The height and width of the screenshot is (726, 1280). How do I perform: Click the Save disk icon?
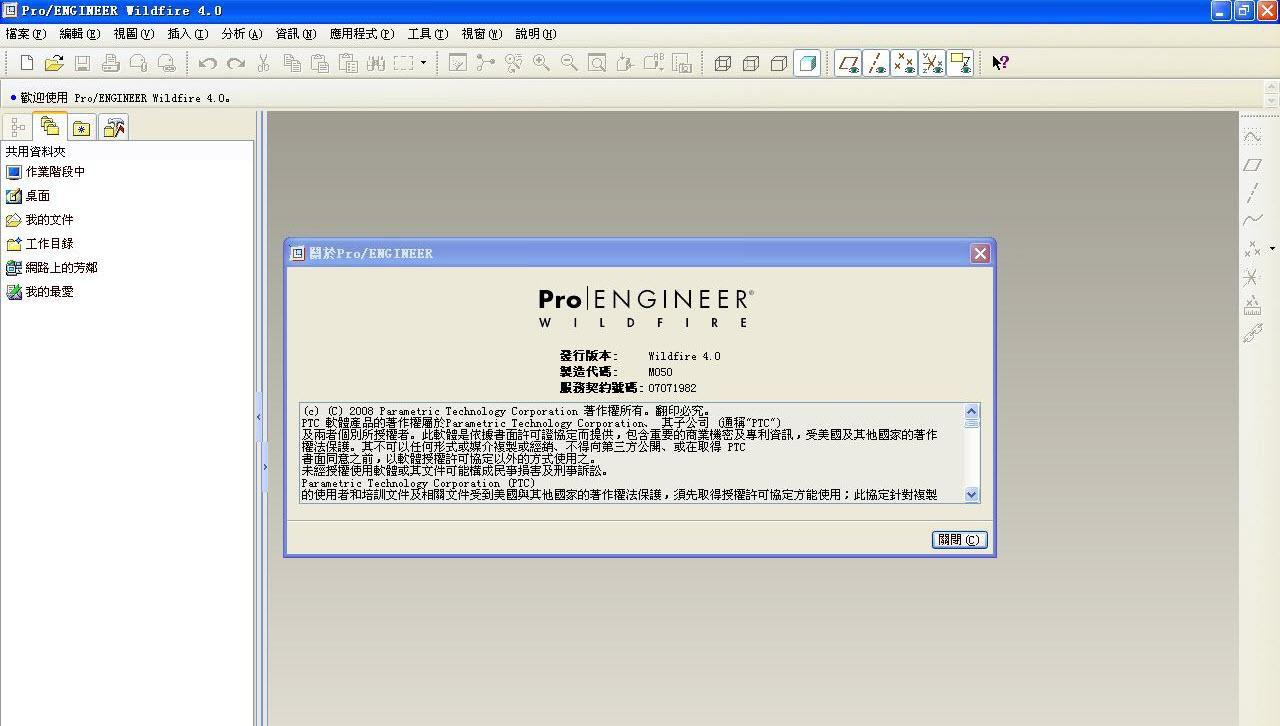(82, 63)
